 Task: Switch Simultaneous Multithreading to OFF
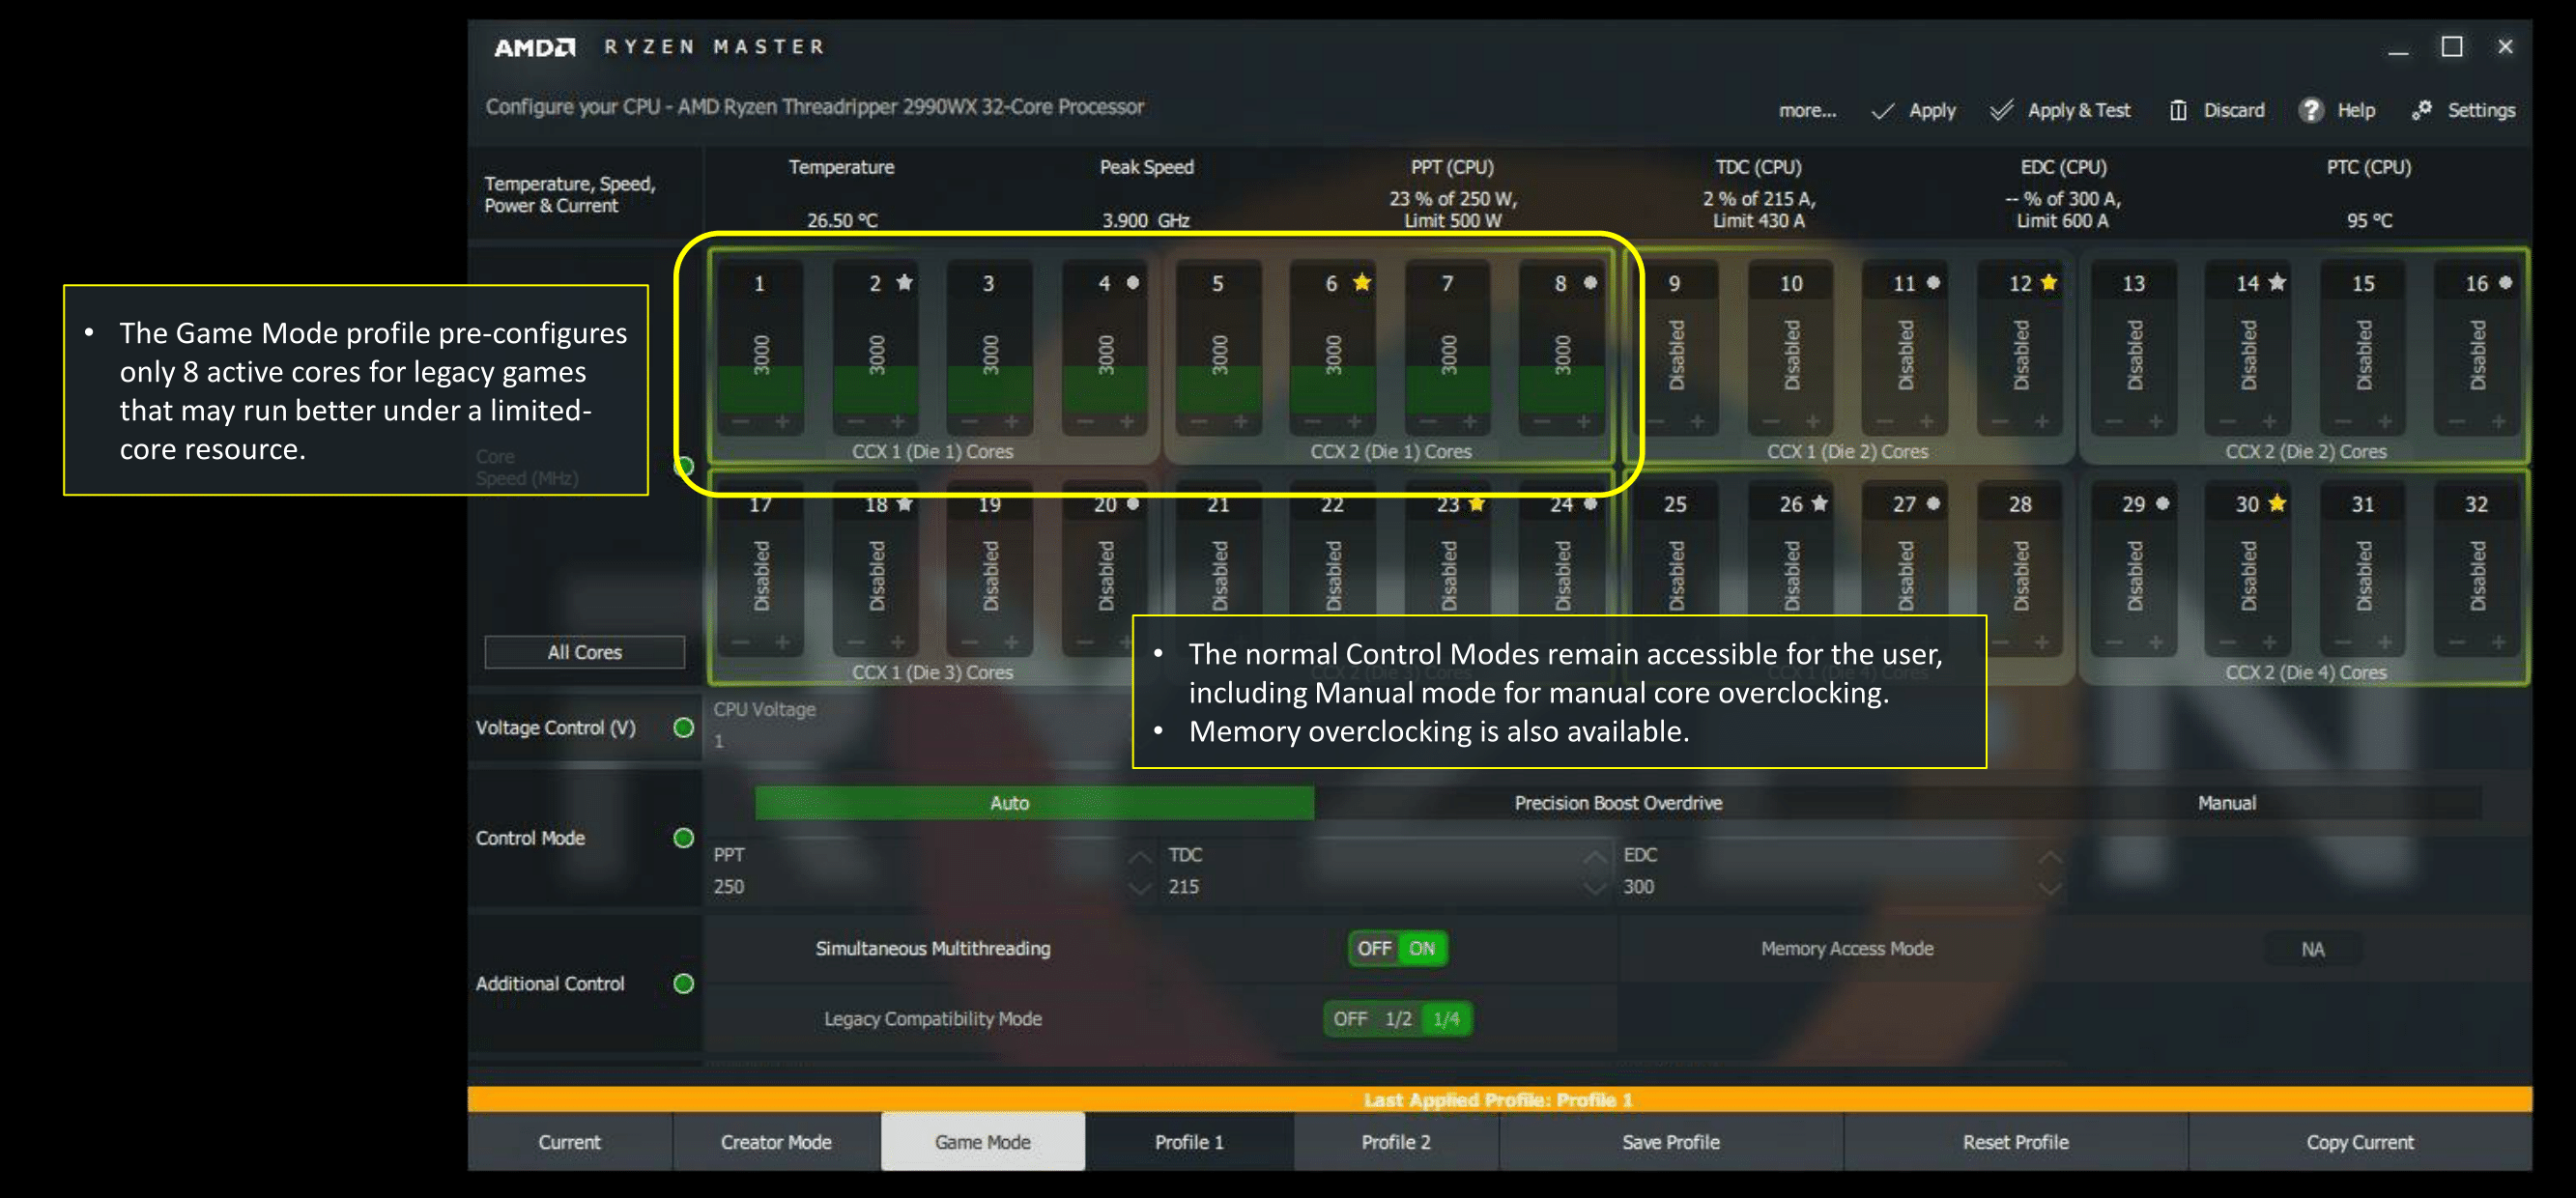(1374, 948)
